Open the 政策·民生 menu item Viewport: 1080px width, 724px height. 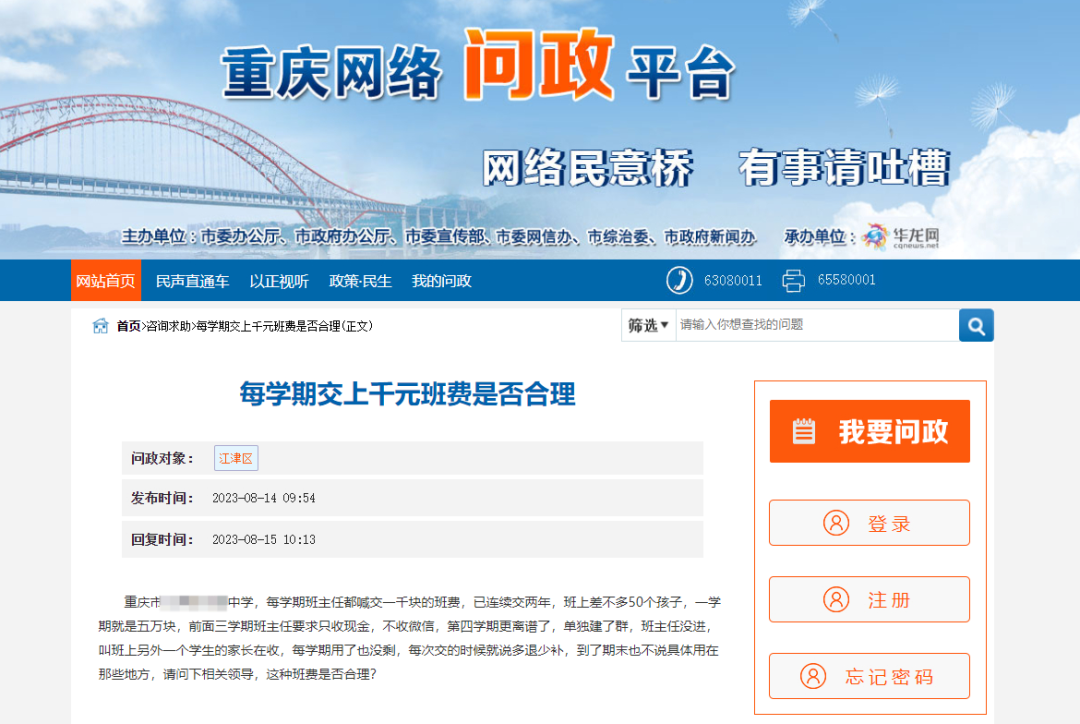[360, 281]
